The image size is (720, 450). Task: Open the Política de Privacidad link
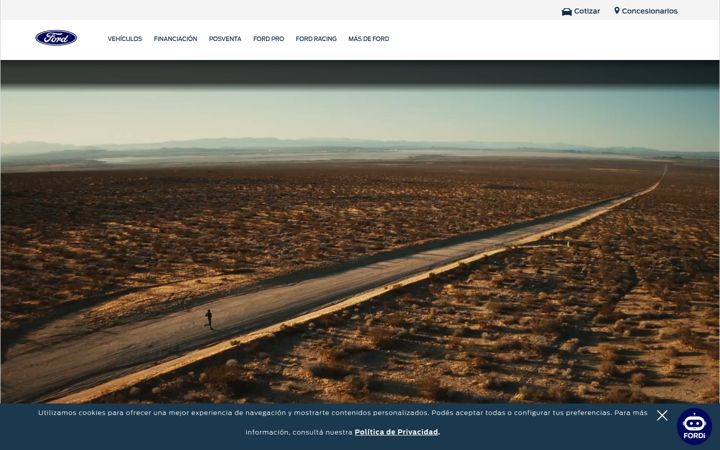[396, 432]
